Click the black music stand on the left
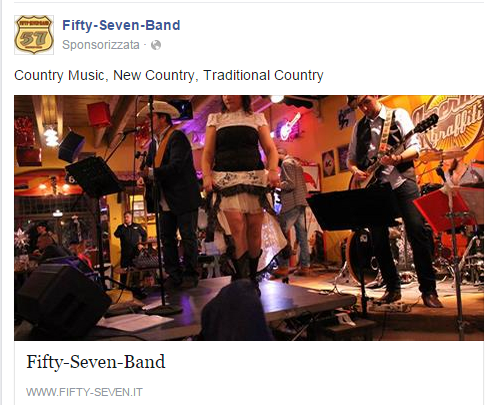489x405 pixels. coord(94,177)
